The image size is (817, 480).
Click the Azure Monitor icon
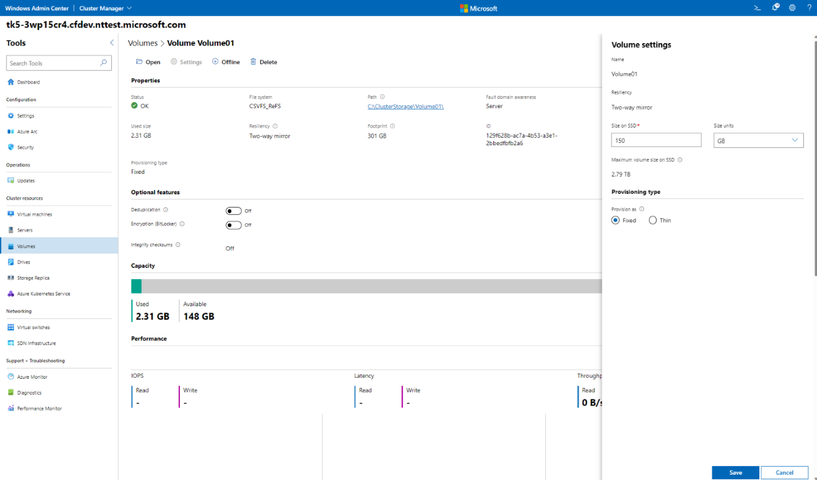pyautogui.click(x=10, y=377)
